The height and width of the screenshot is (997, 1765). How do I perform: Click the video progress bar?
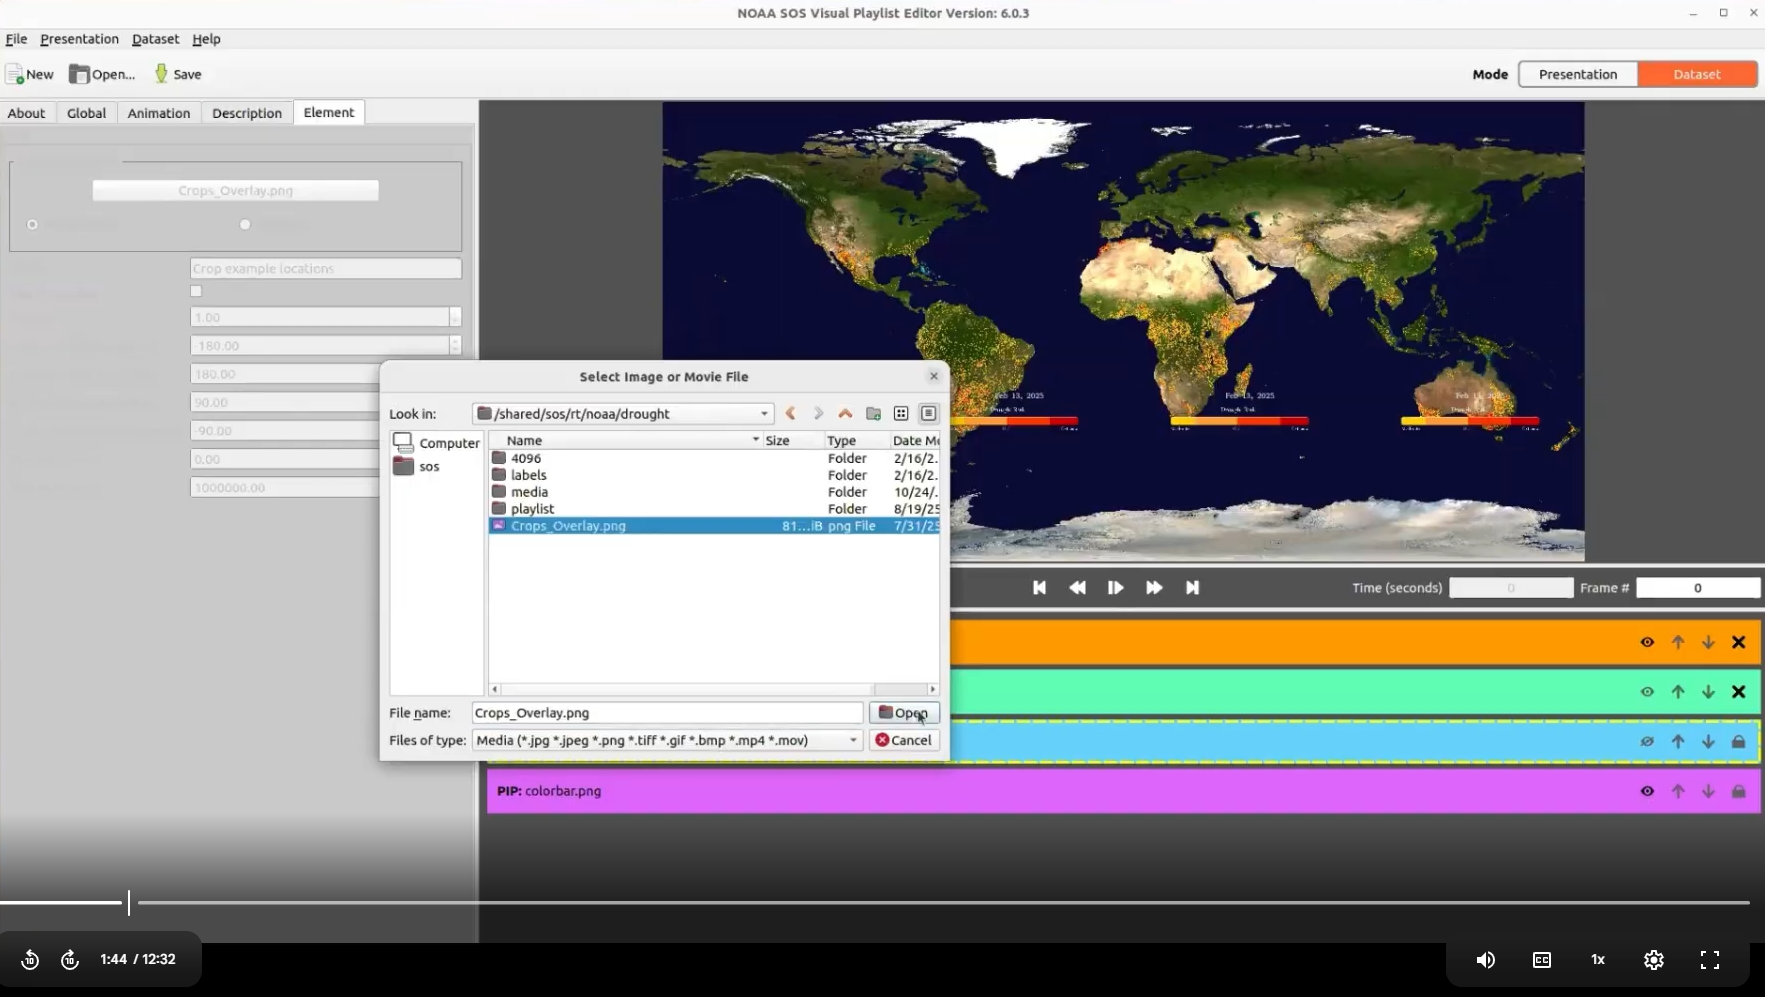[900, 903]
